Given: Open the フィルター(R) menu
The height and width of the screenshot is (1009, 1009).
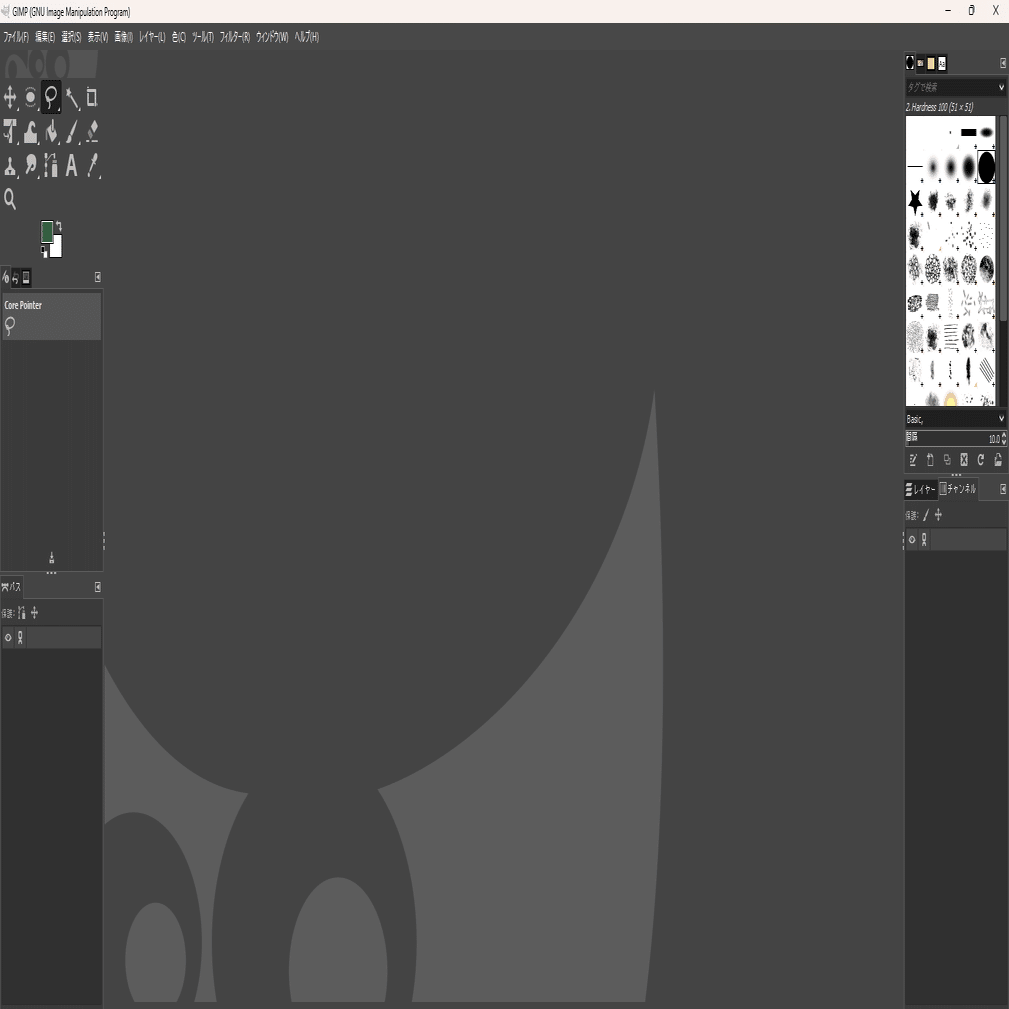Looking at the screenshot, I should coord(235,37).
